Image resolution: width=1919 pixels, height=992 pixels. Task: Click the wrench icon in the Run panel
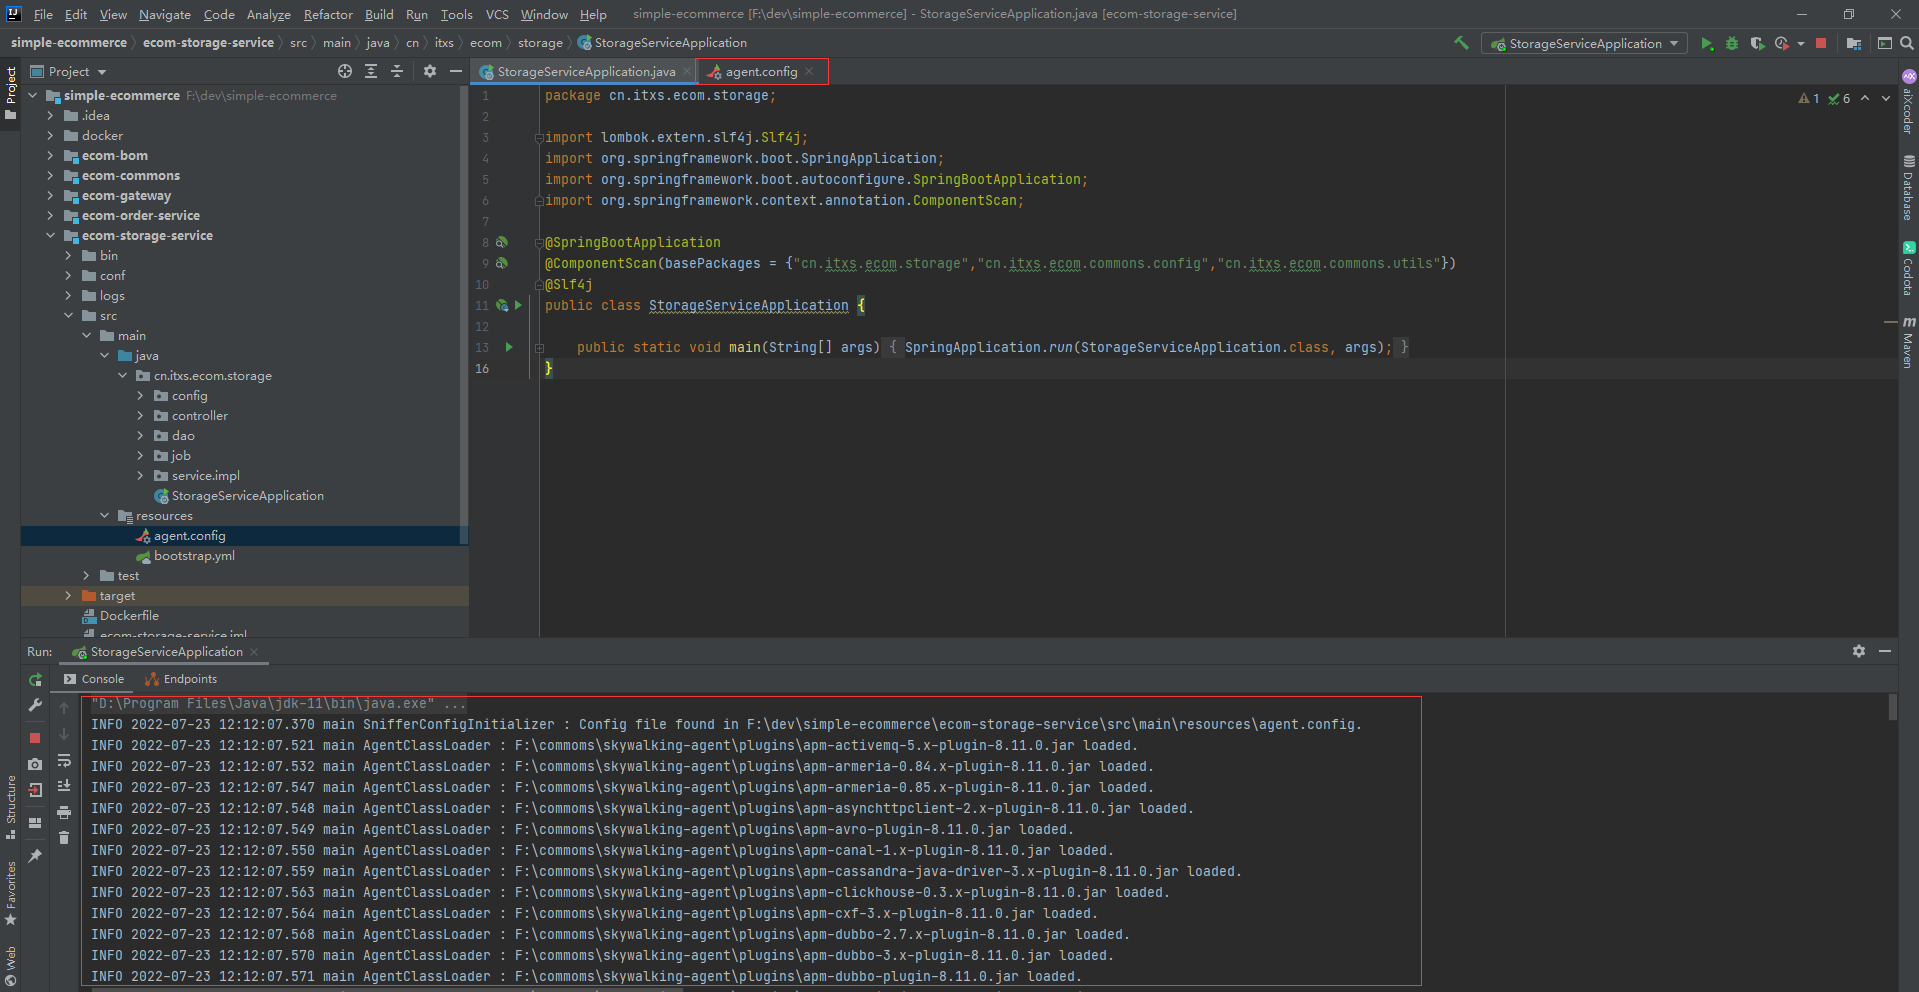(35, 705)
